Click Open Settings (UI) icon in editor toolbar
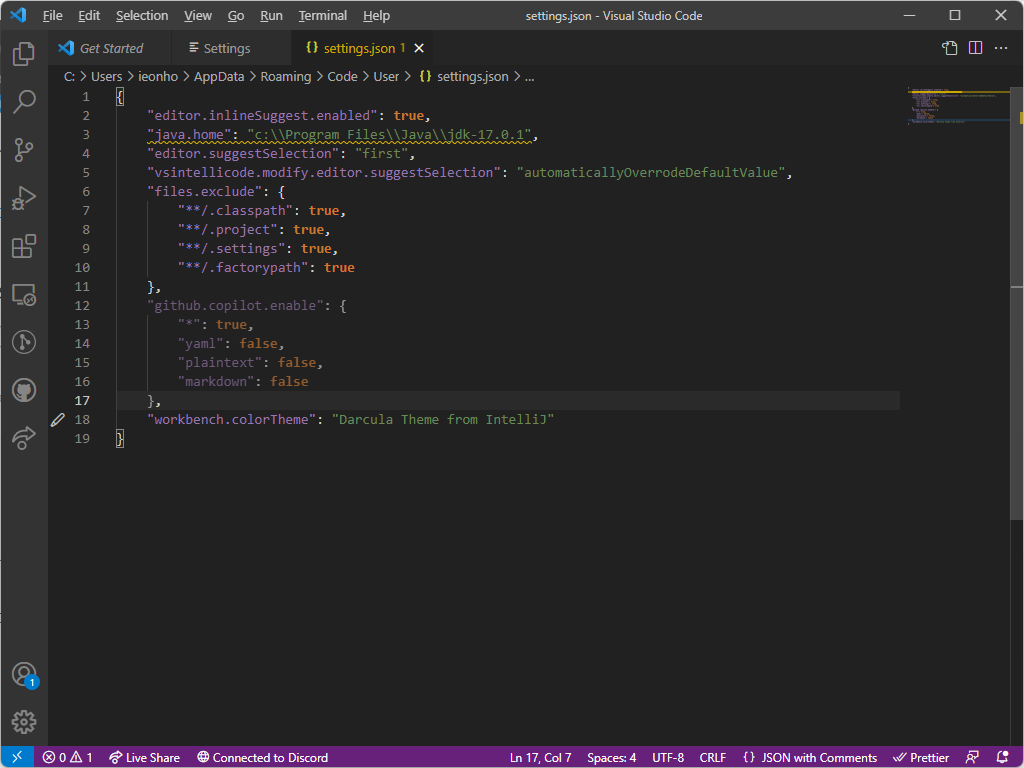 click(950, 48)
